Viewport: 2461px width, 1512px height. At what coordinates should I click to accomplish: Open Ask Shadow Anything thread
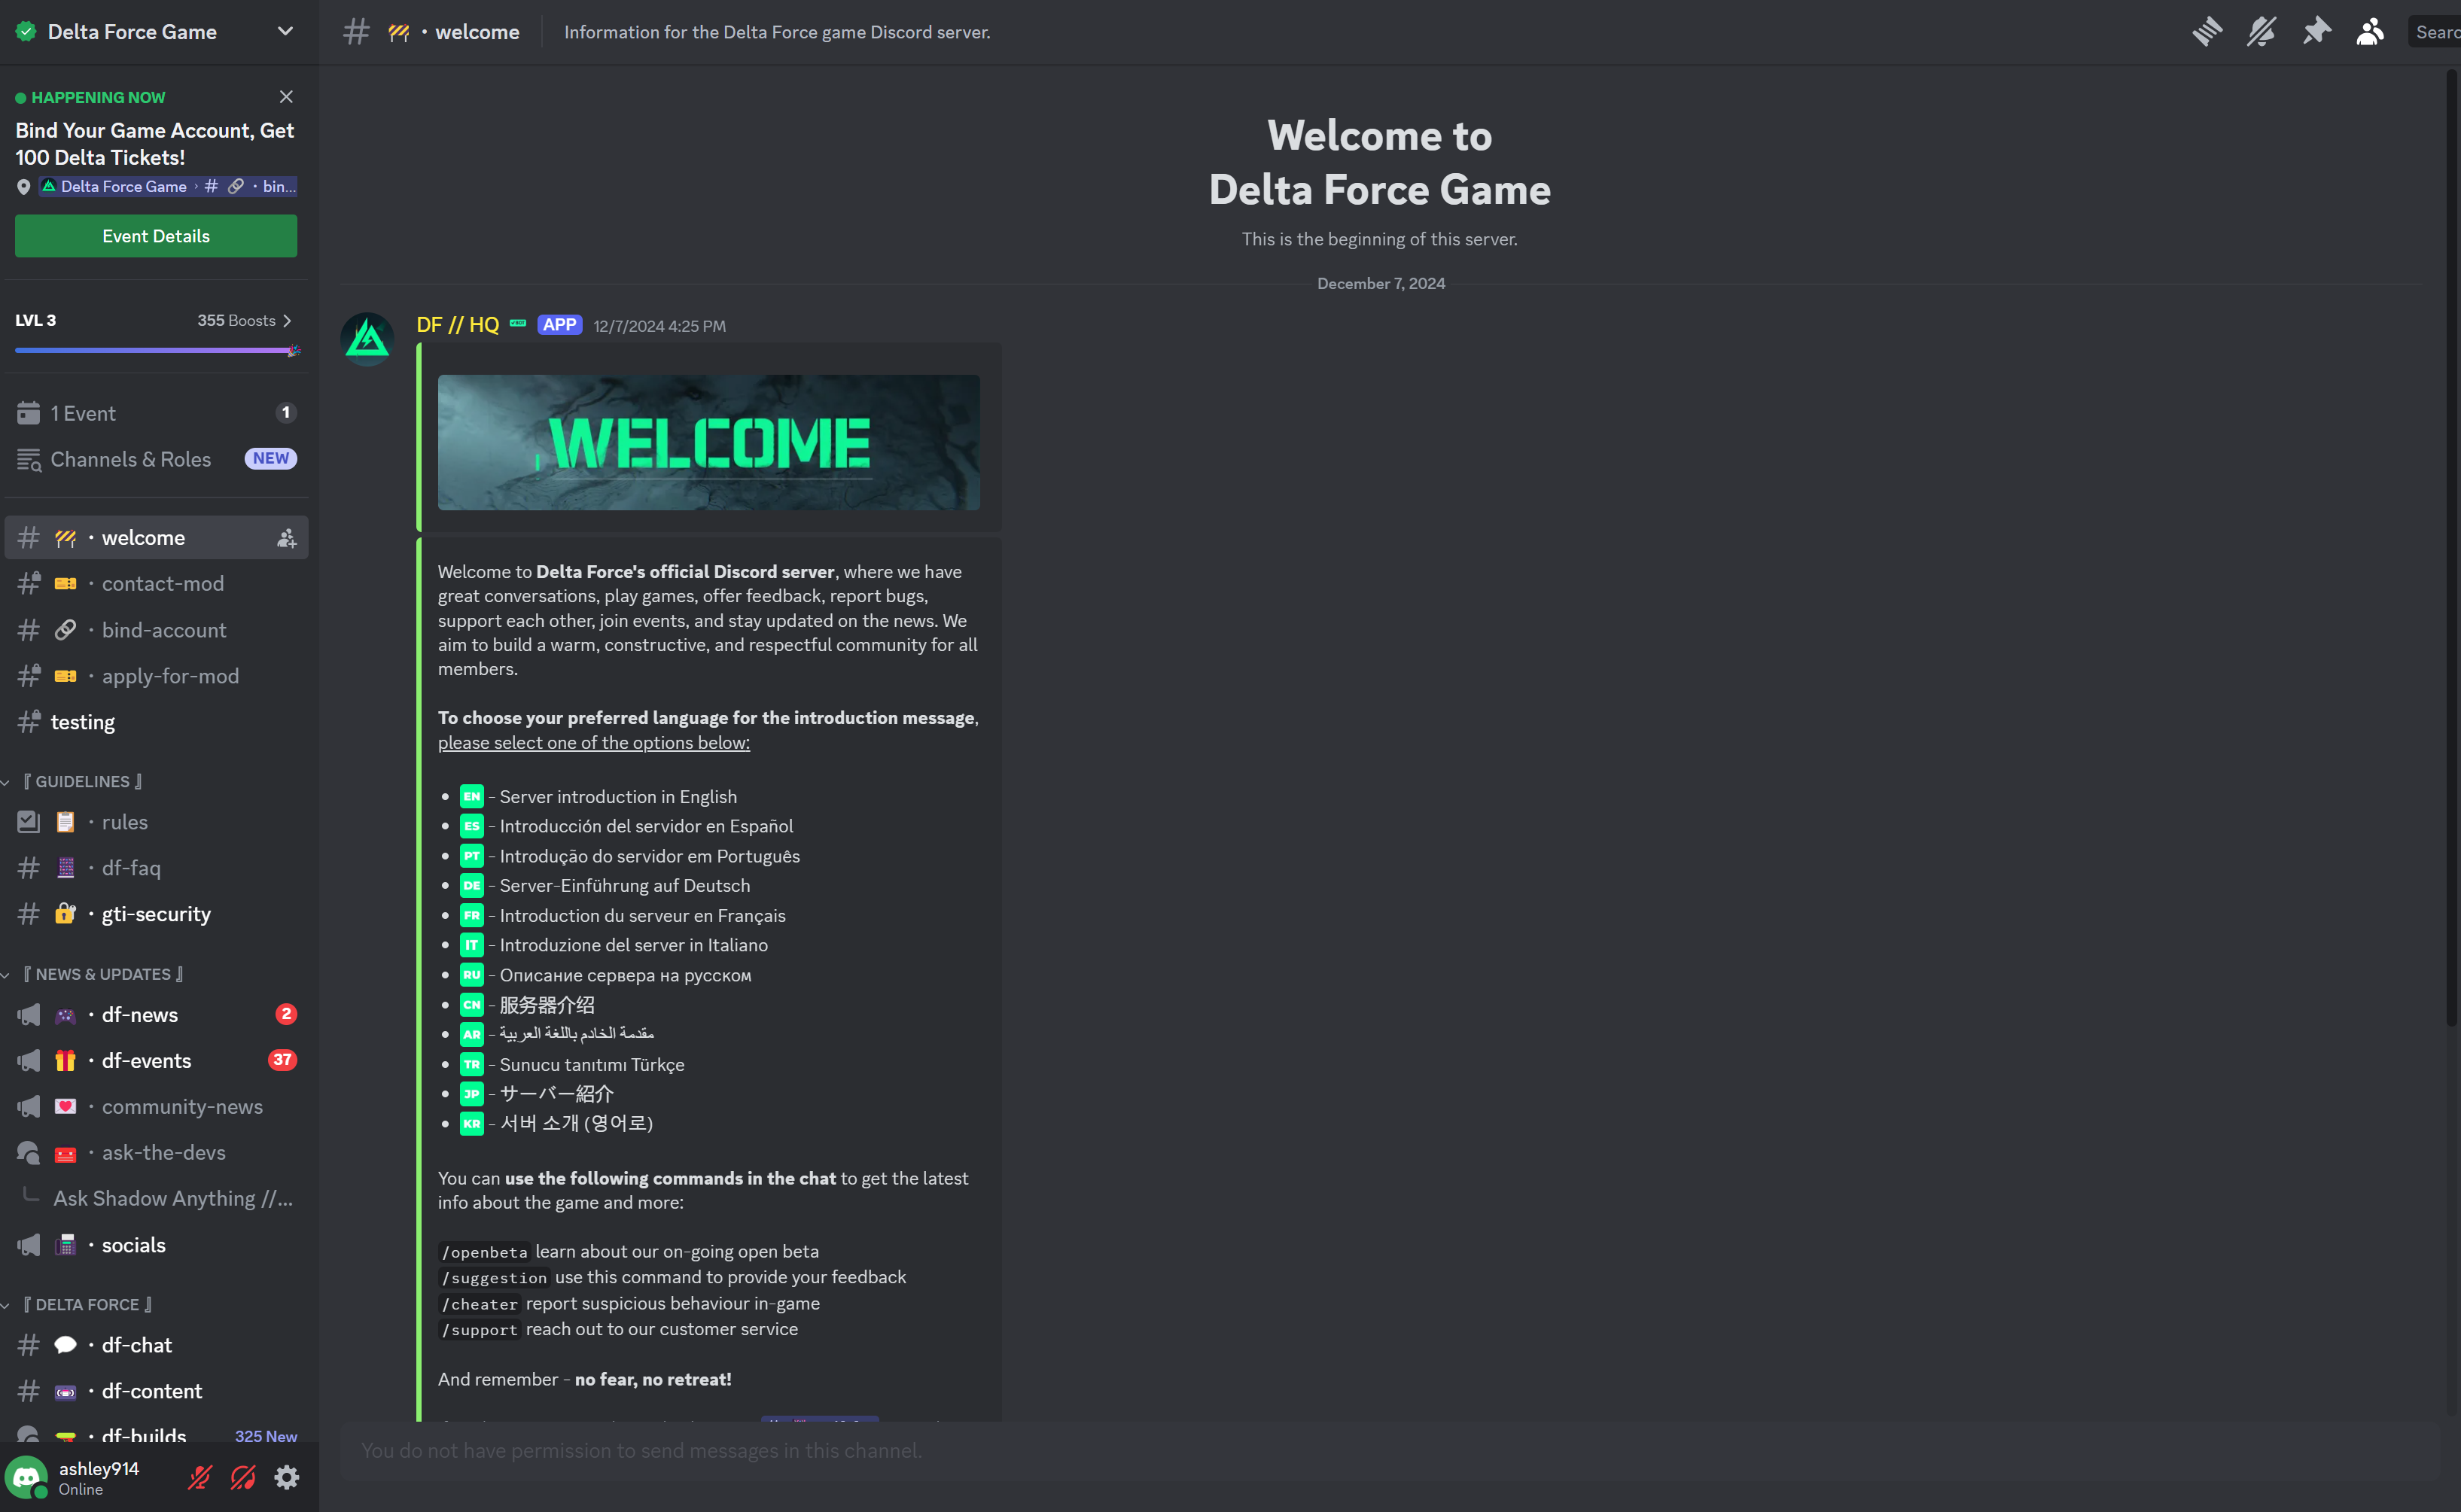(172, 1198)
